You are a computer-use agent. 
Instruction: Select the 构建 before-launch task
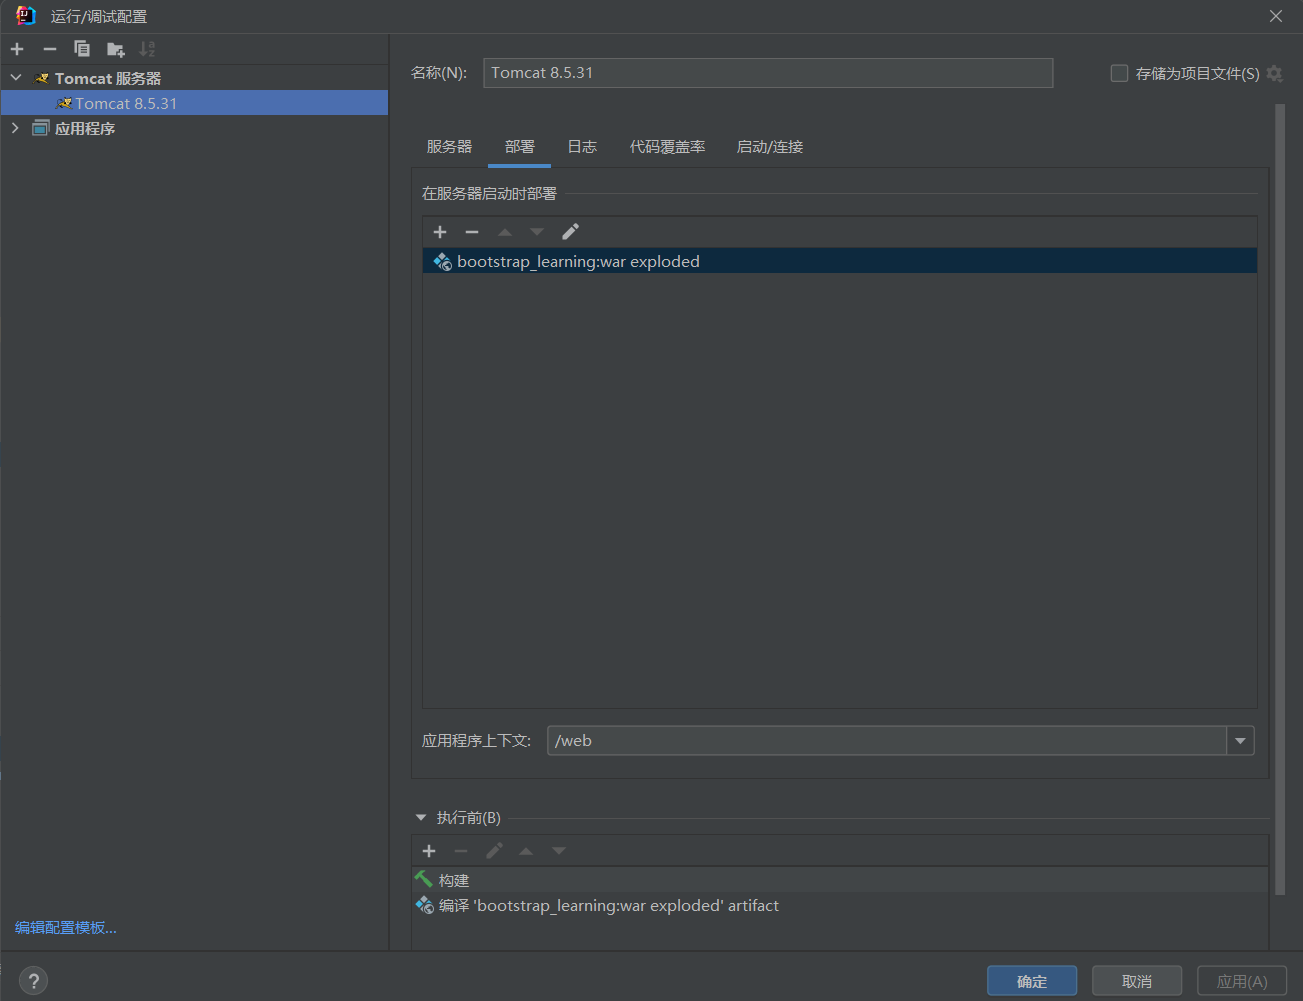click(x=840, y=880)
